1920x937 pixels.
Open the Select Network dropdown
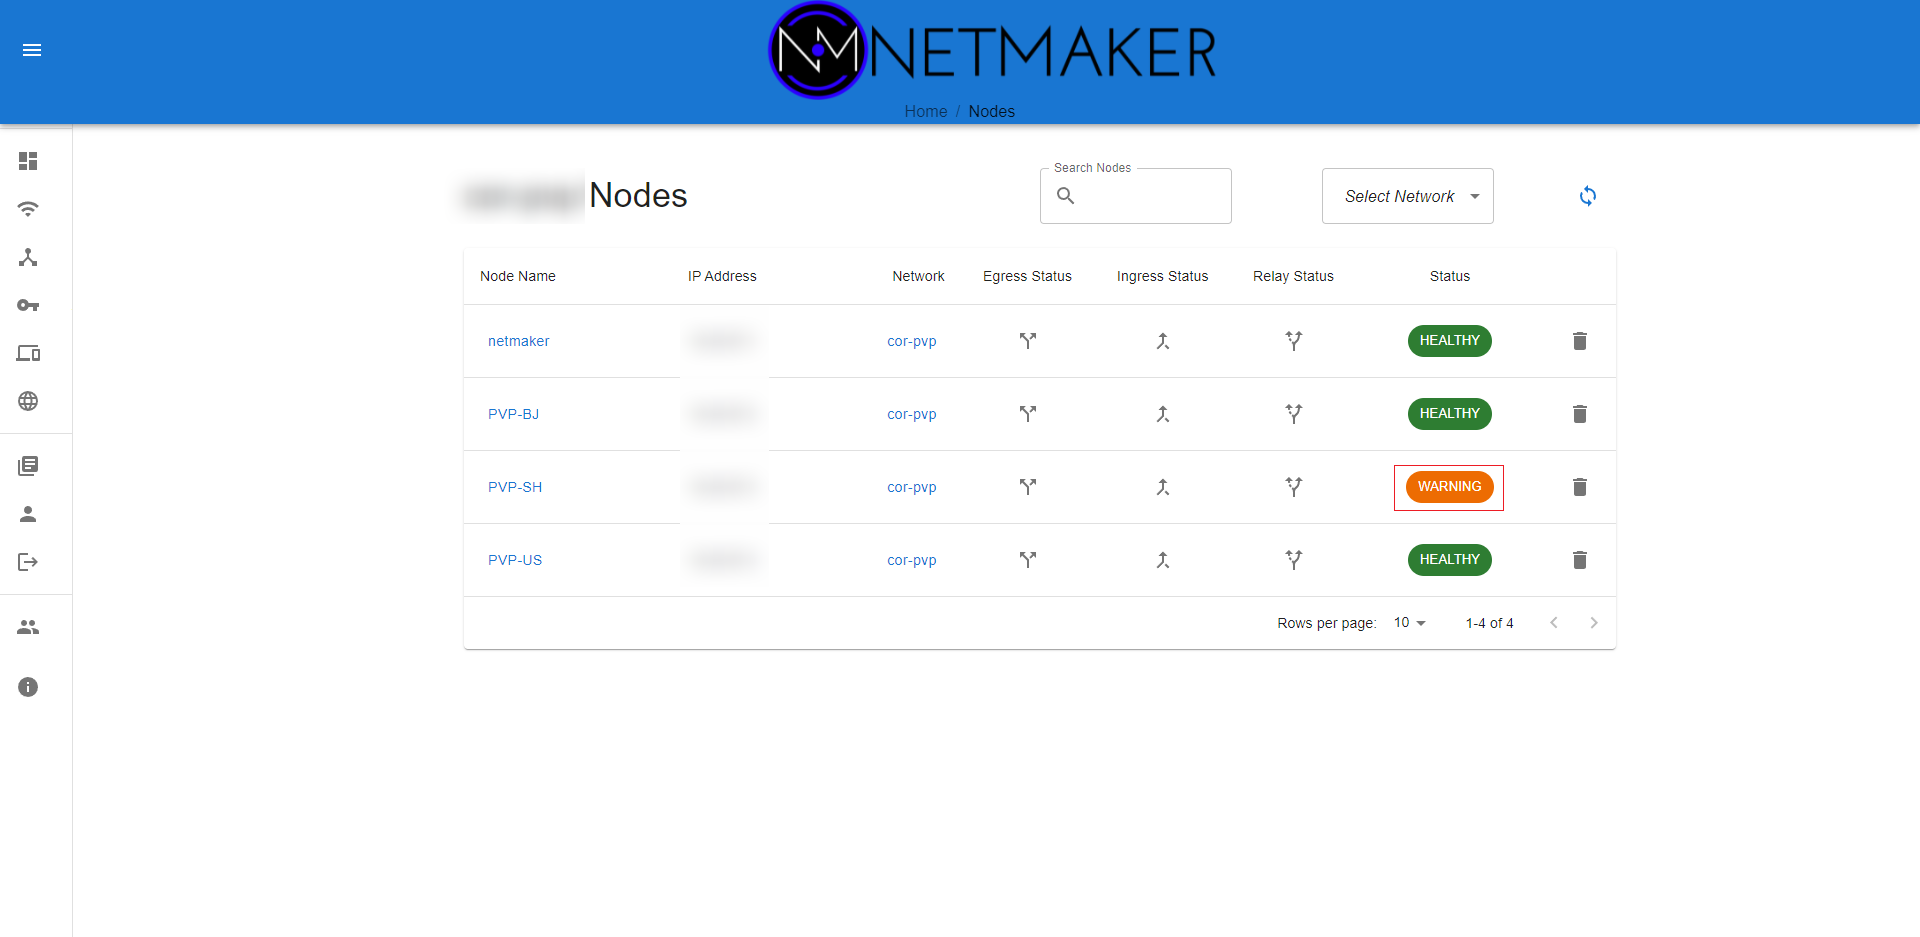(x=1407, y=196)
